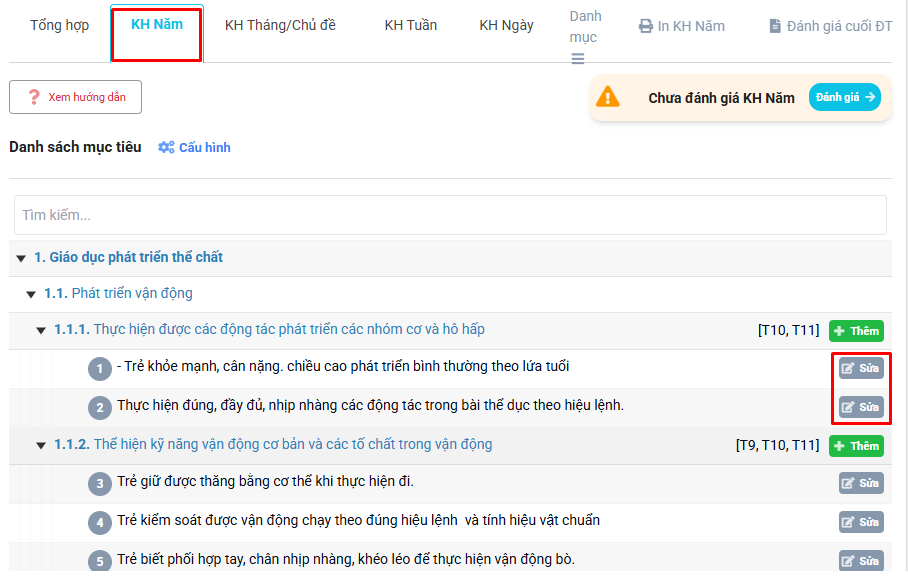Image resolution: width=908 pixels, height=576 pixels.
Task: Go to the KH Tuần tab
Action: point(410,26)
